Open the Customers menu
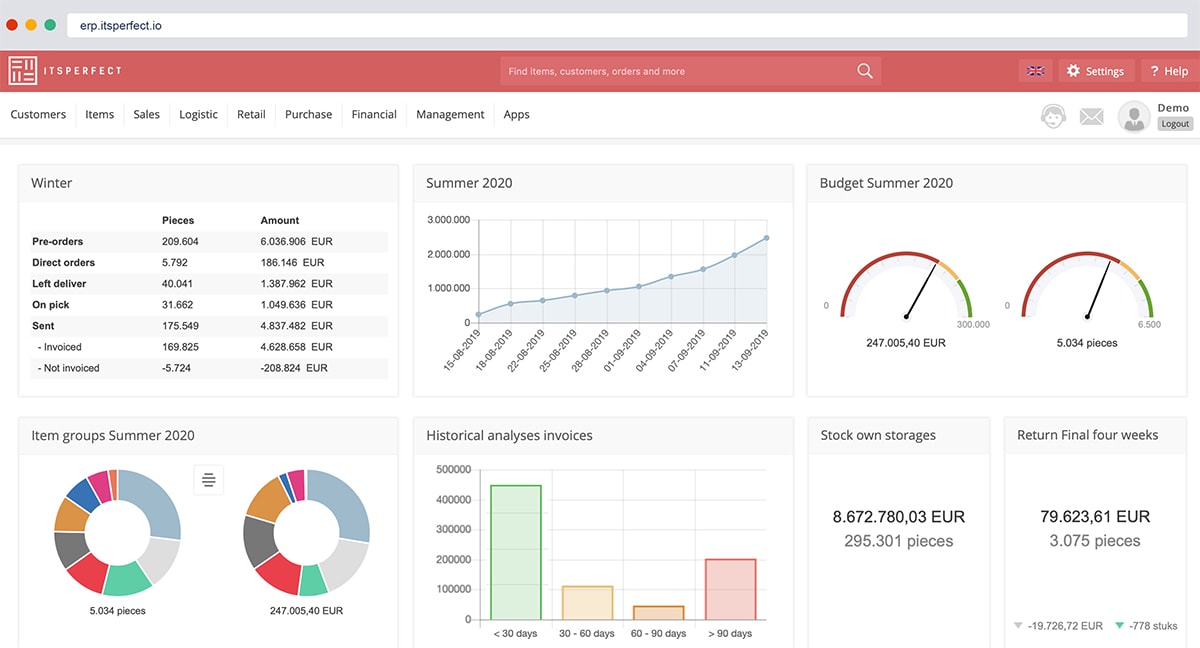This screenshot has height=648, width=1200. click(38, 115)
